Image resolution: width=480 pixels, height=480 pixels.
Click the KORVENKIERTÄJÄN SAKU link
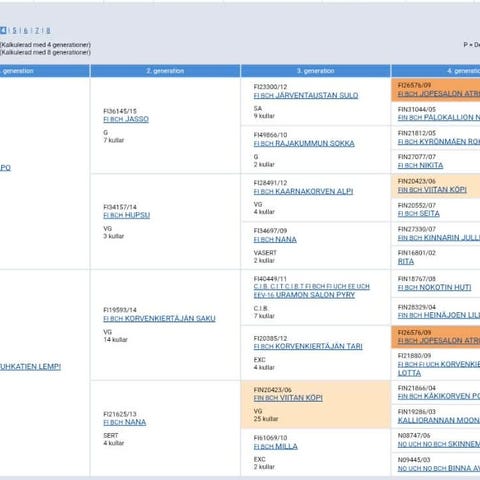pyautogui.click(x=159, y=318)
